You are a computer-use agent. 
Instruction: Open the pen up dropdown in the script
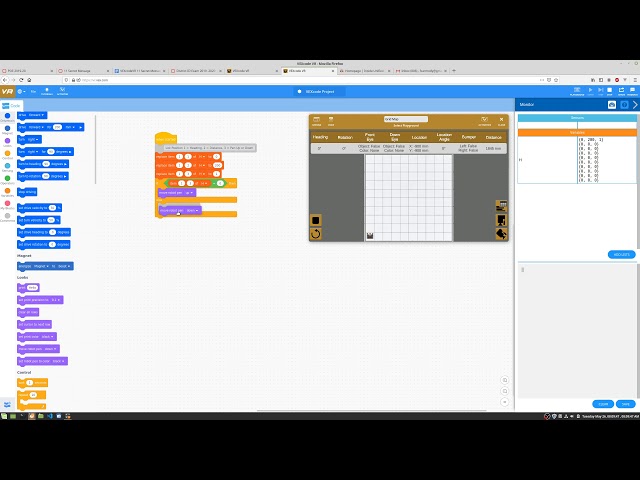pyautogui.click(x=189, y=193)
